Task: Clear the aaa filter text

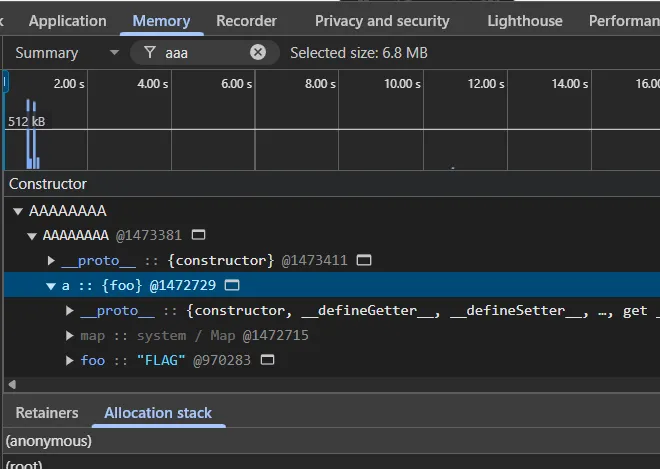Action: [258, 52]
